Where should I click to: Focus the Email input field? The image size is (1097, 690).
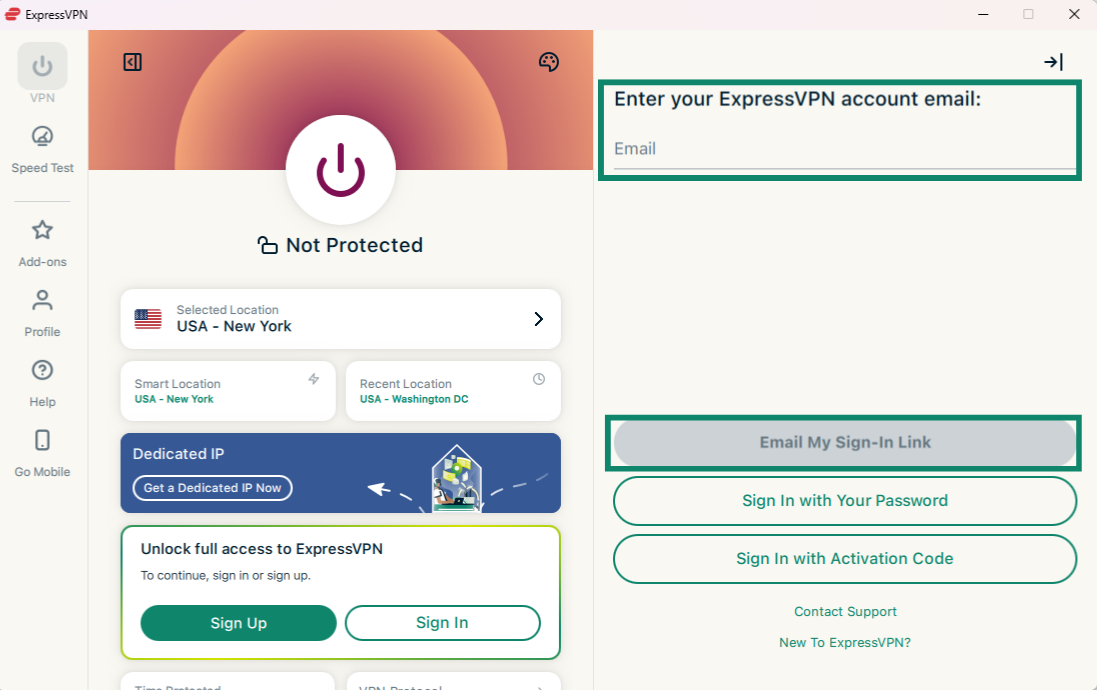(x=844, y=149)
